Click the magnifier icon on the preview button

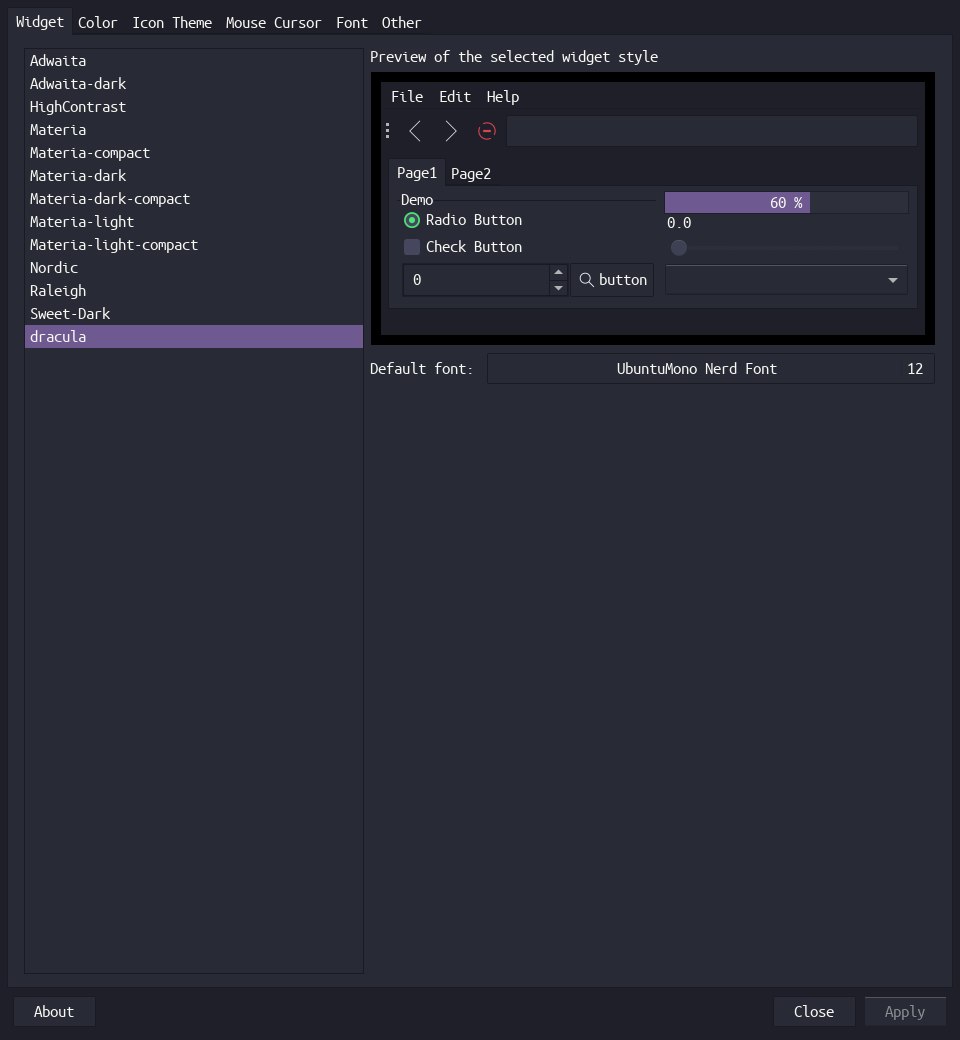(586, 280)
